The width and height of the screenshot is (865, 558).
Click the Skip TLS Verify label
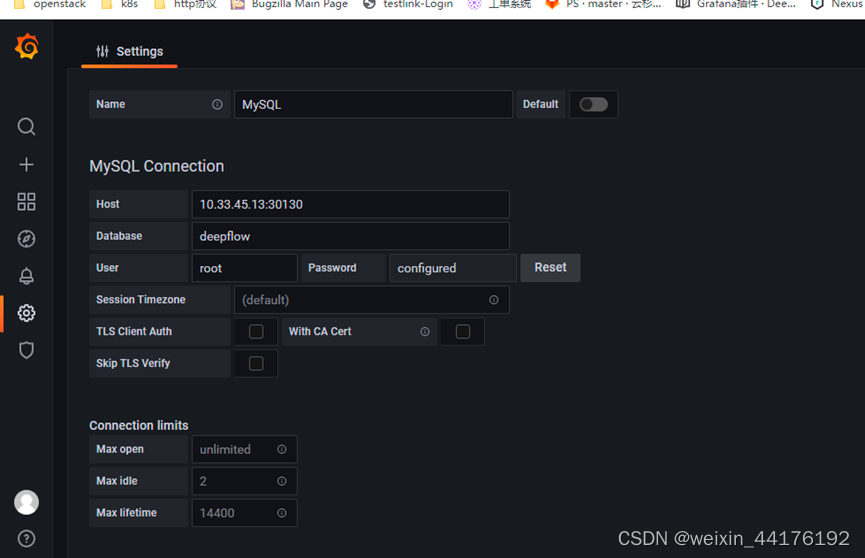[133, 363]
